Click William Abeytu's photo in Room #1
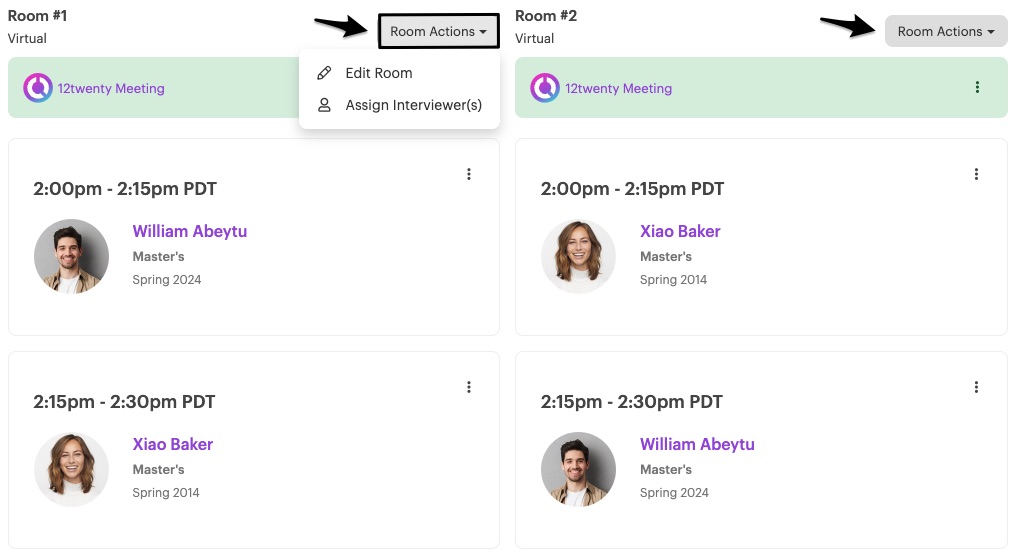 tap(71, 256)
